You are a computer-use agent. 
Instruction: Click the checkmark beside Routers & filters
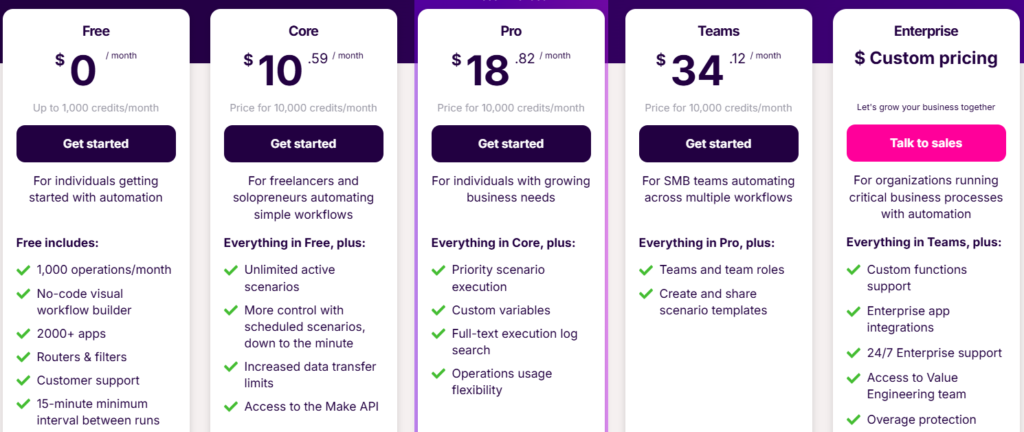click(23, 357)
